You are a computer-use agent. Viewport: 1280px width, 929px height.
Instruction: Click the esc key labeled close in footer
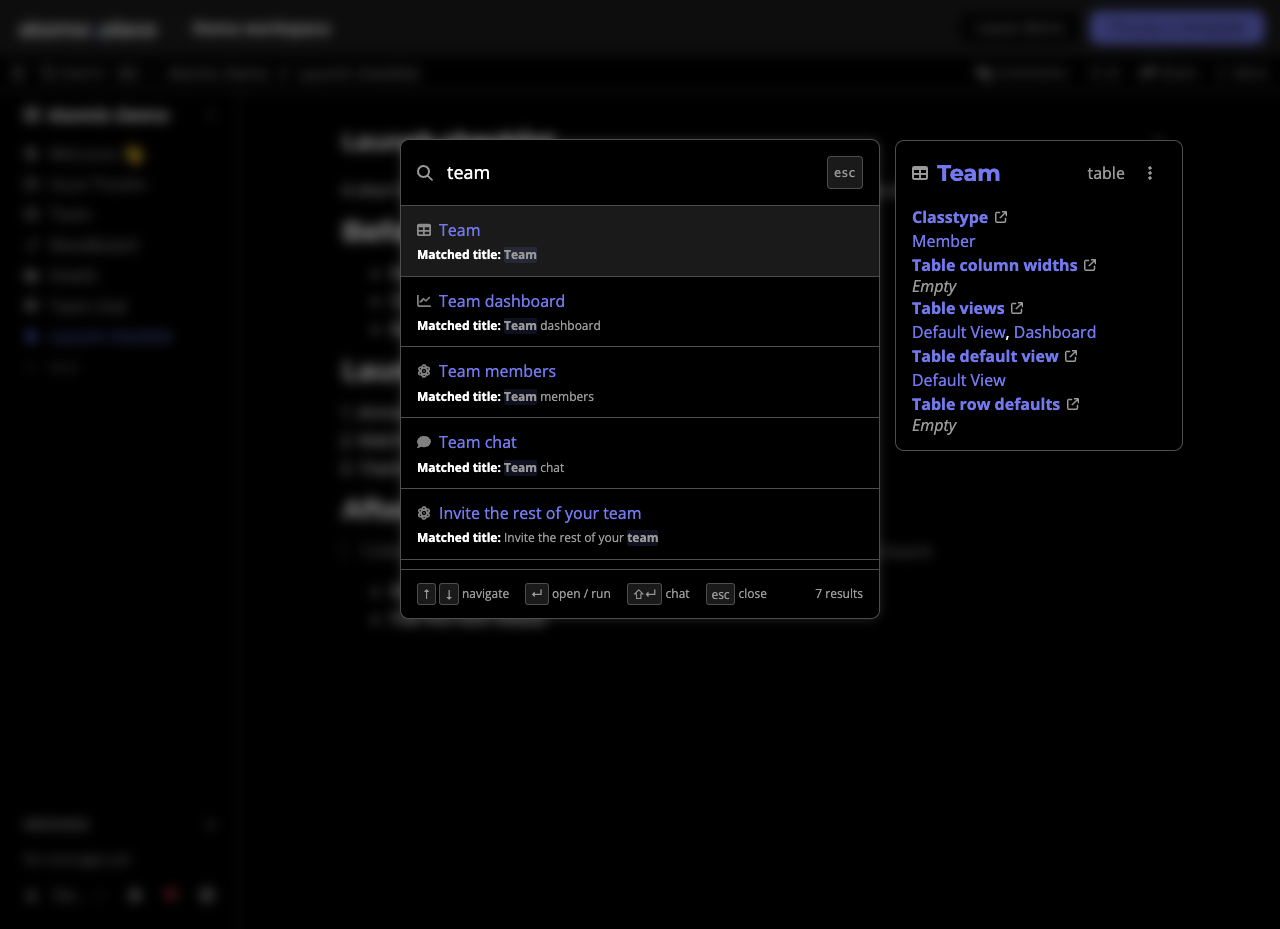720,594
